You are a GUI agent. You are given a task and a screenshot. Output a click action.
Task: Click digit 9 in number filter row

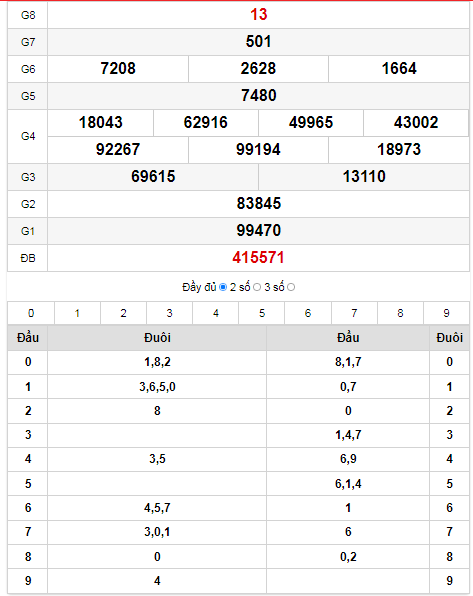[446, 313]
